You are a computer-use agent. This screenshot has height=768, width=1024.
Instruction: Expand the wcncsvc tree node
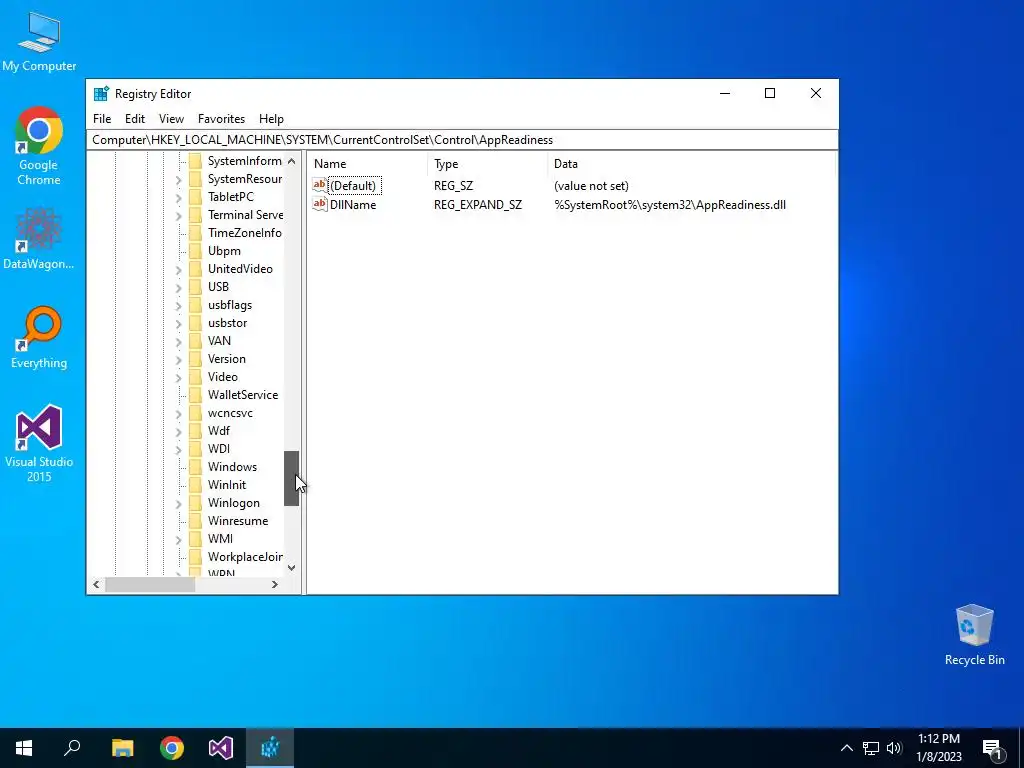point(178,413)
